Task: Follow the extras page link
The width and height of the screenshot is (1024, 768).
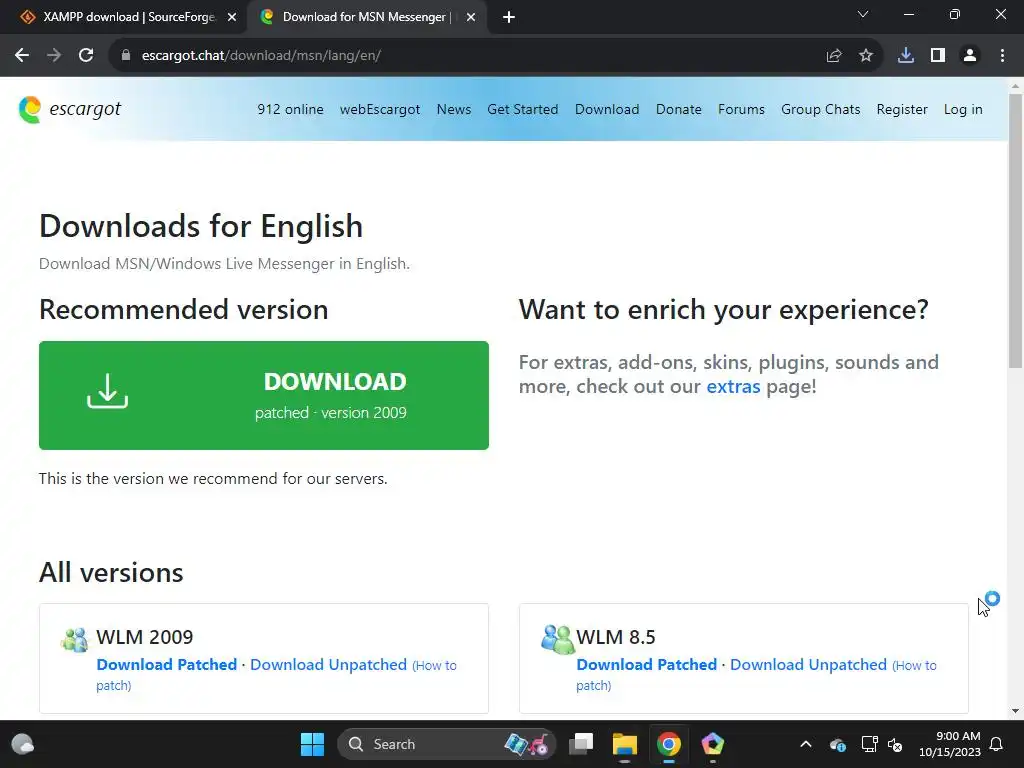Action: 733,387
